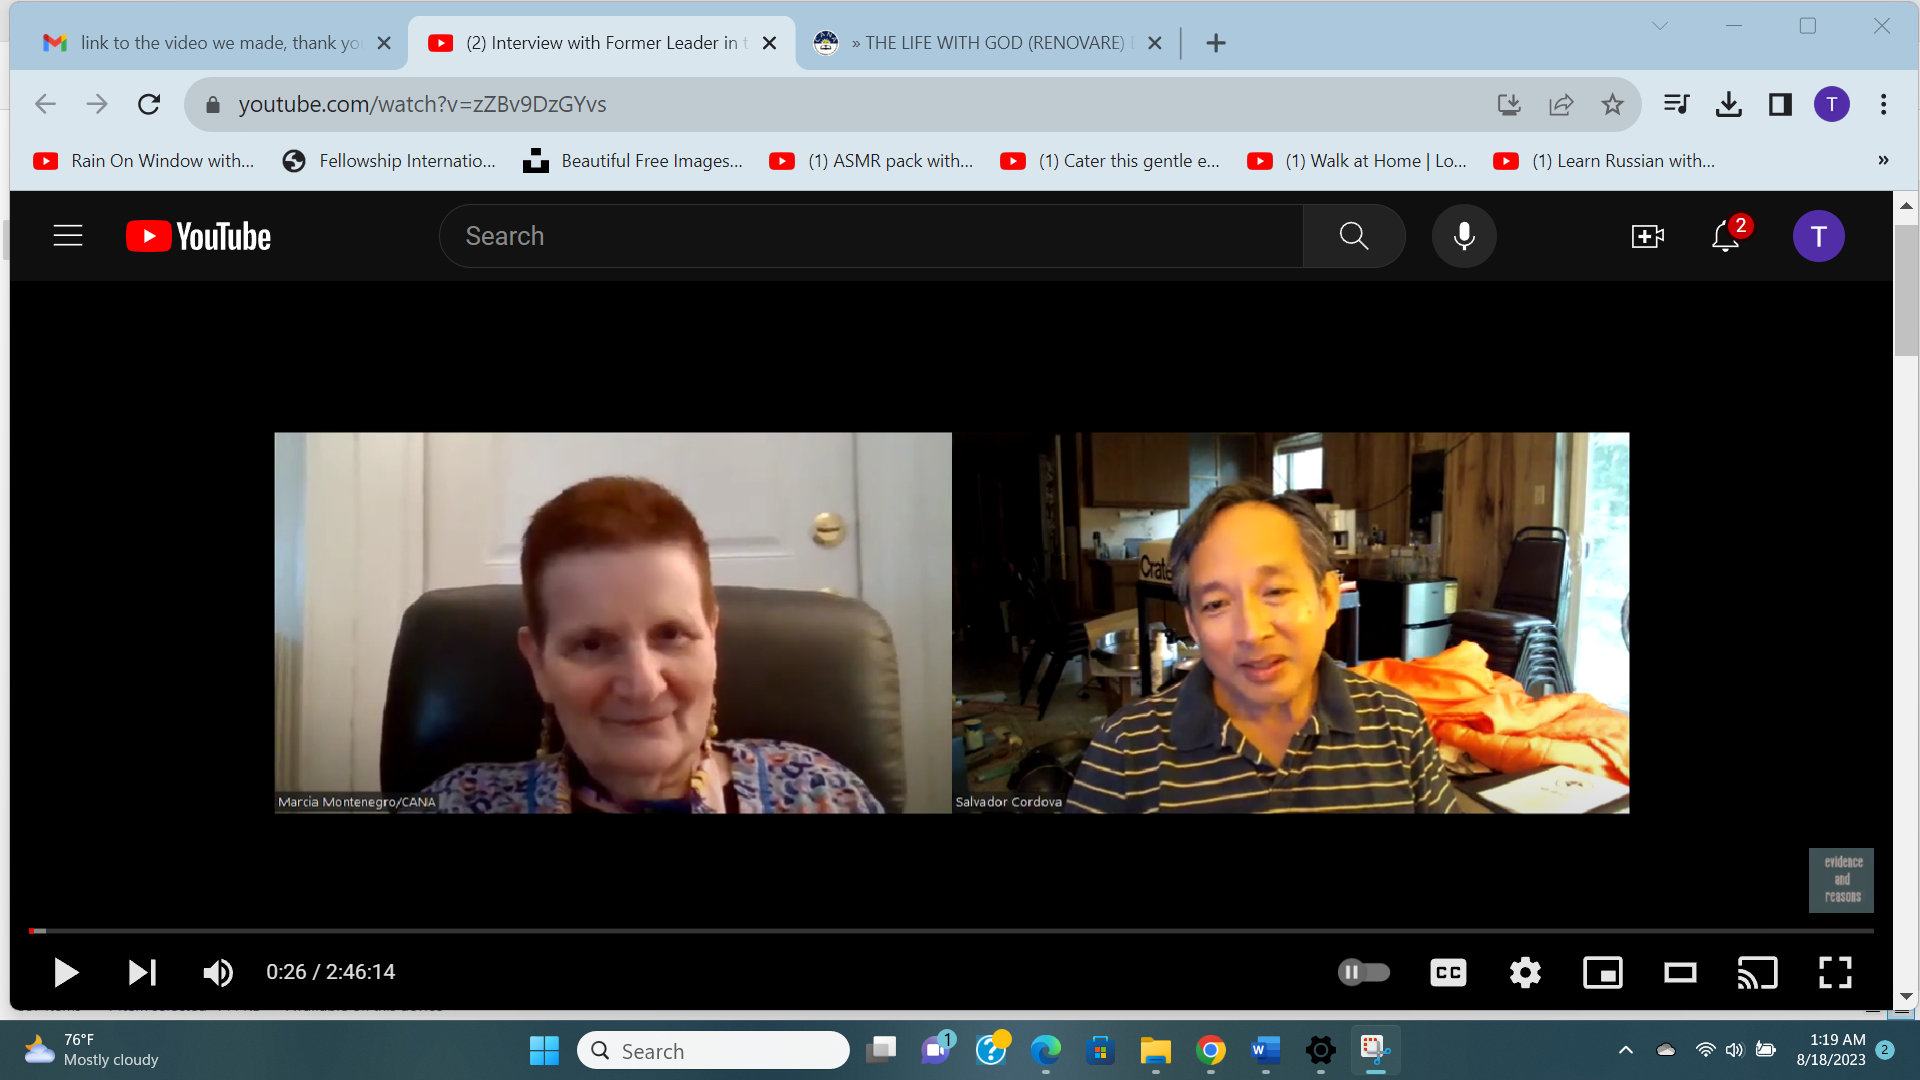Open the Create video menu
Screen dimensions: 1920x1080
pyautogui.click(x=1647, y=236)
